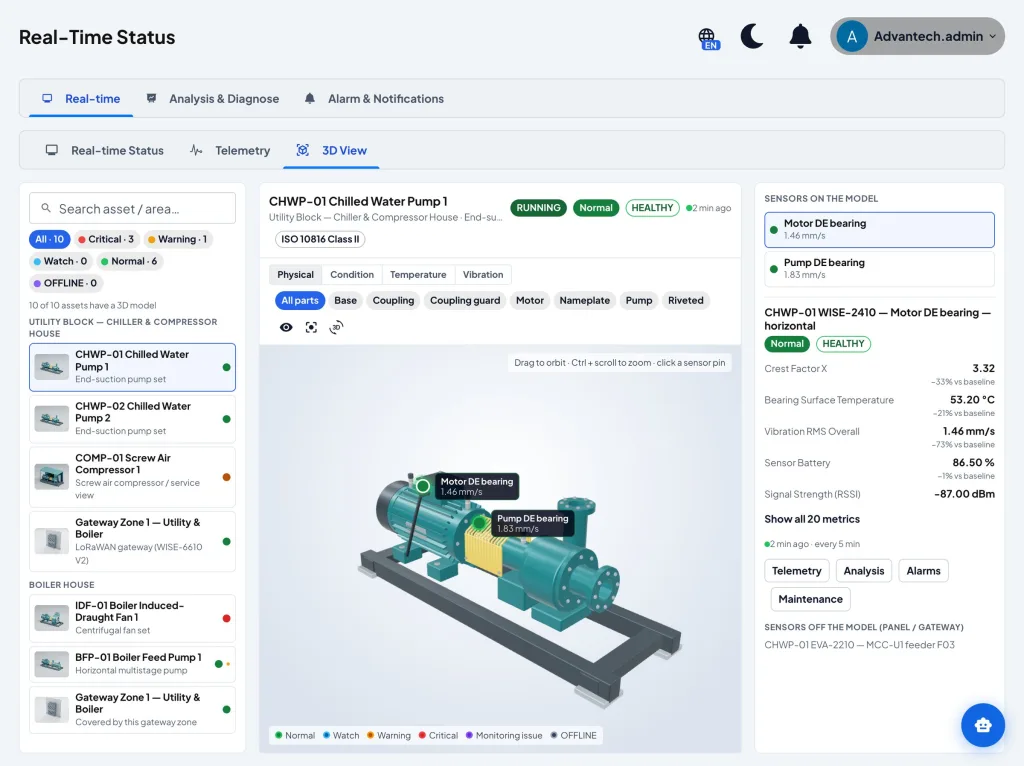The width and height of the screenshot is (1024, 766).
Task: Switch to Vibration view mode
Action: click(483, 275)
